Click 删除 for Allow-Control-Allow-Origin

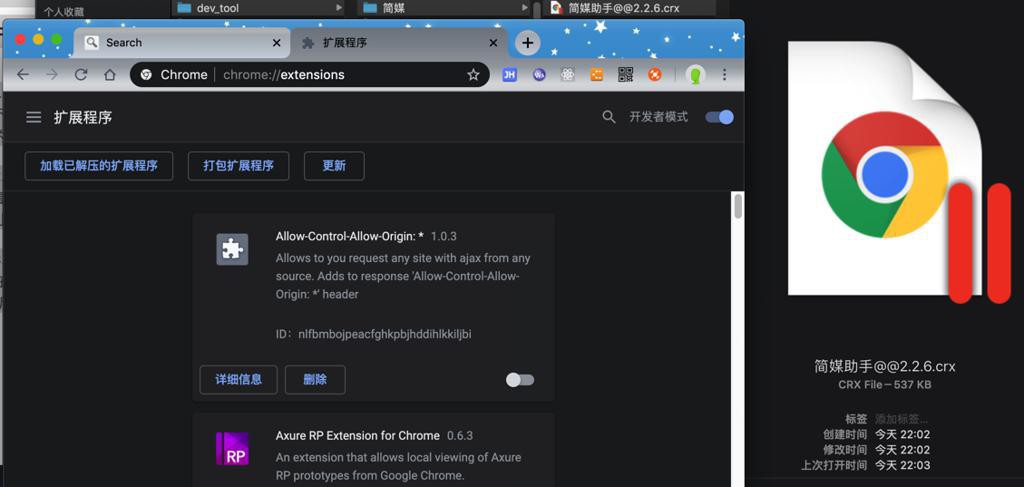(x=315, y=379)
